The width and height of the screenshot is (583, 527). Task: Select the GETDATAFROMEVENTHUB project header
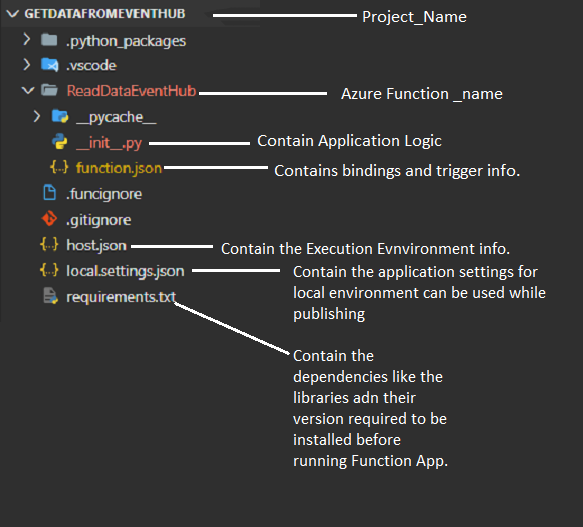[105, 14]
